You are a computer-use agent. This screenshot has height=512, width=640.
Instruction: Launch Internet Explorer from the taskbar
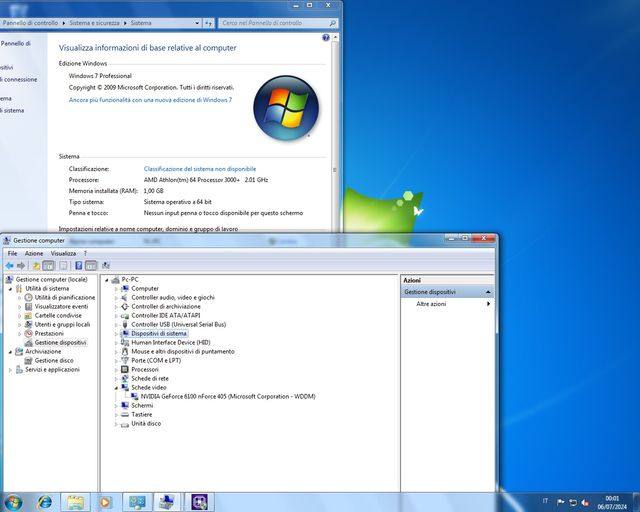[45, 501]
